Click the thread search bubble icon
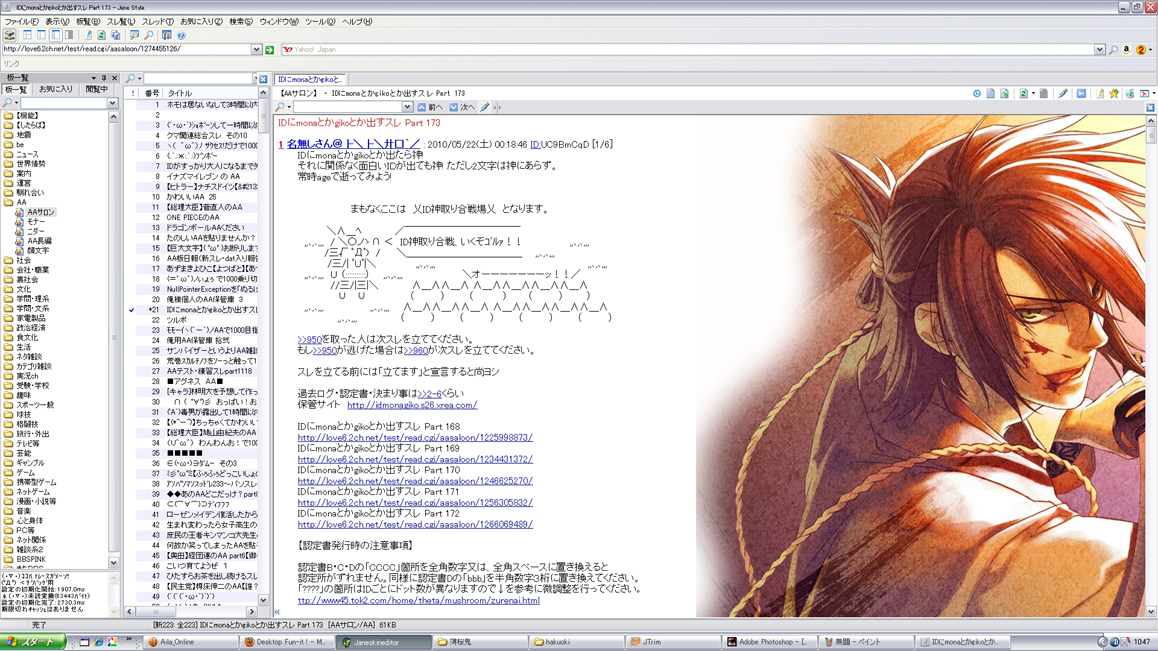Image resolution: width=1158 pixels, height=651 pixels. pyautogui.click(x=134, y=35)
